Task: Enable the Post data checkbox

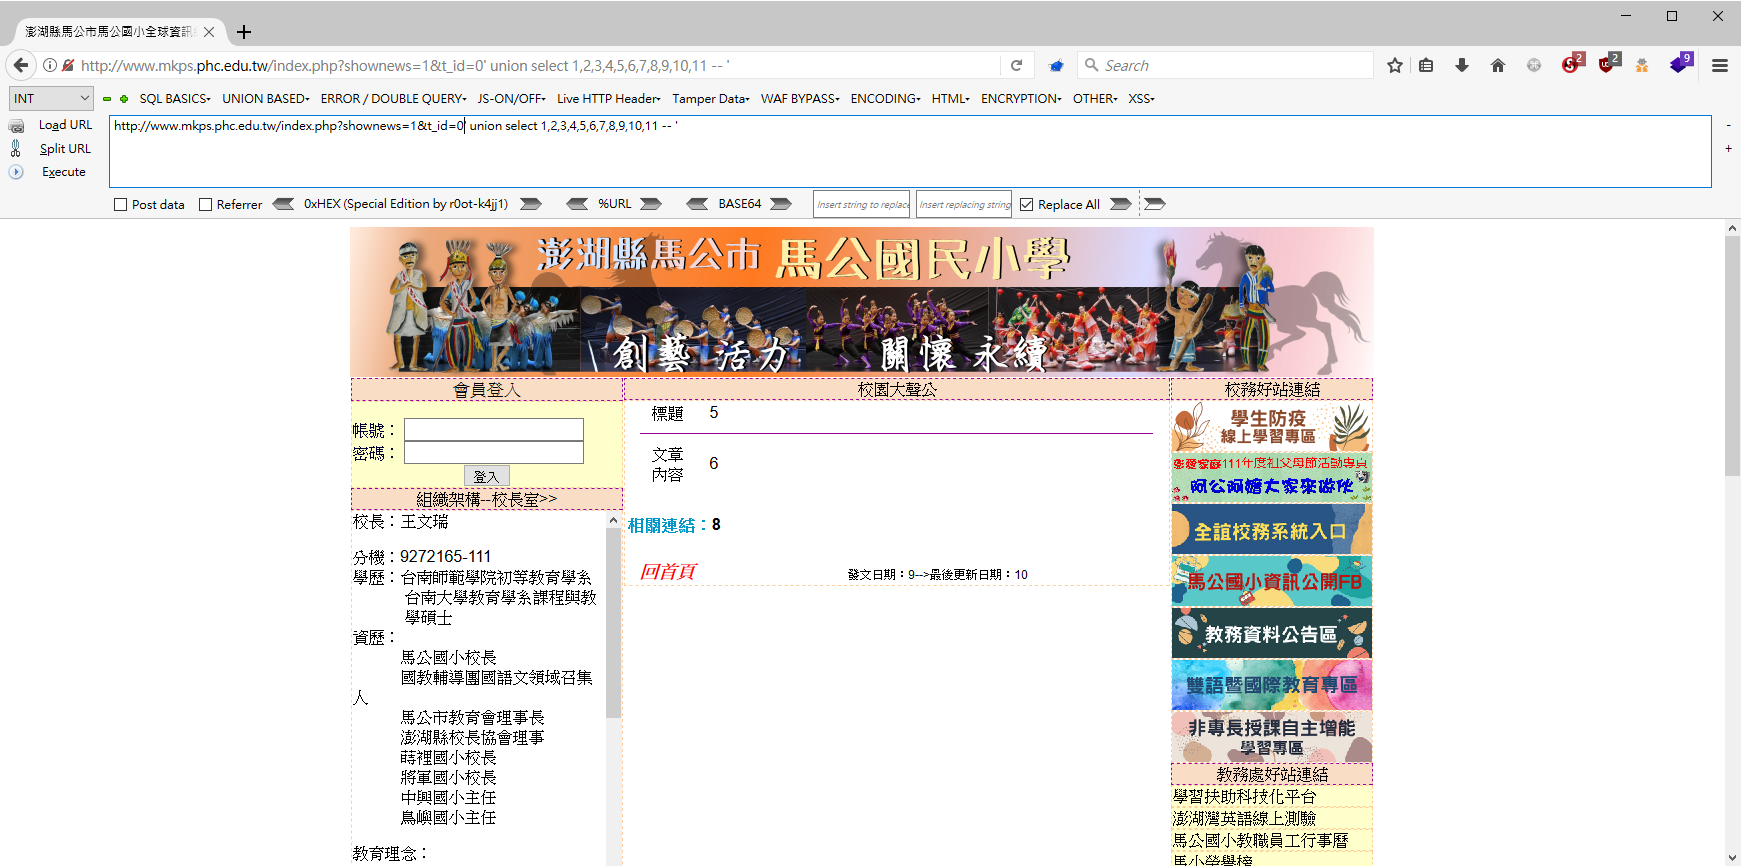Action: tap(121, 205)
